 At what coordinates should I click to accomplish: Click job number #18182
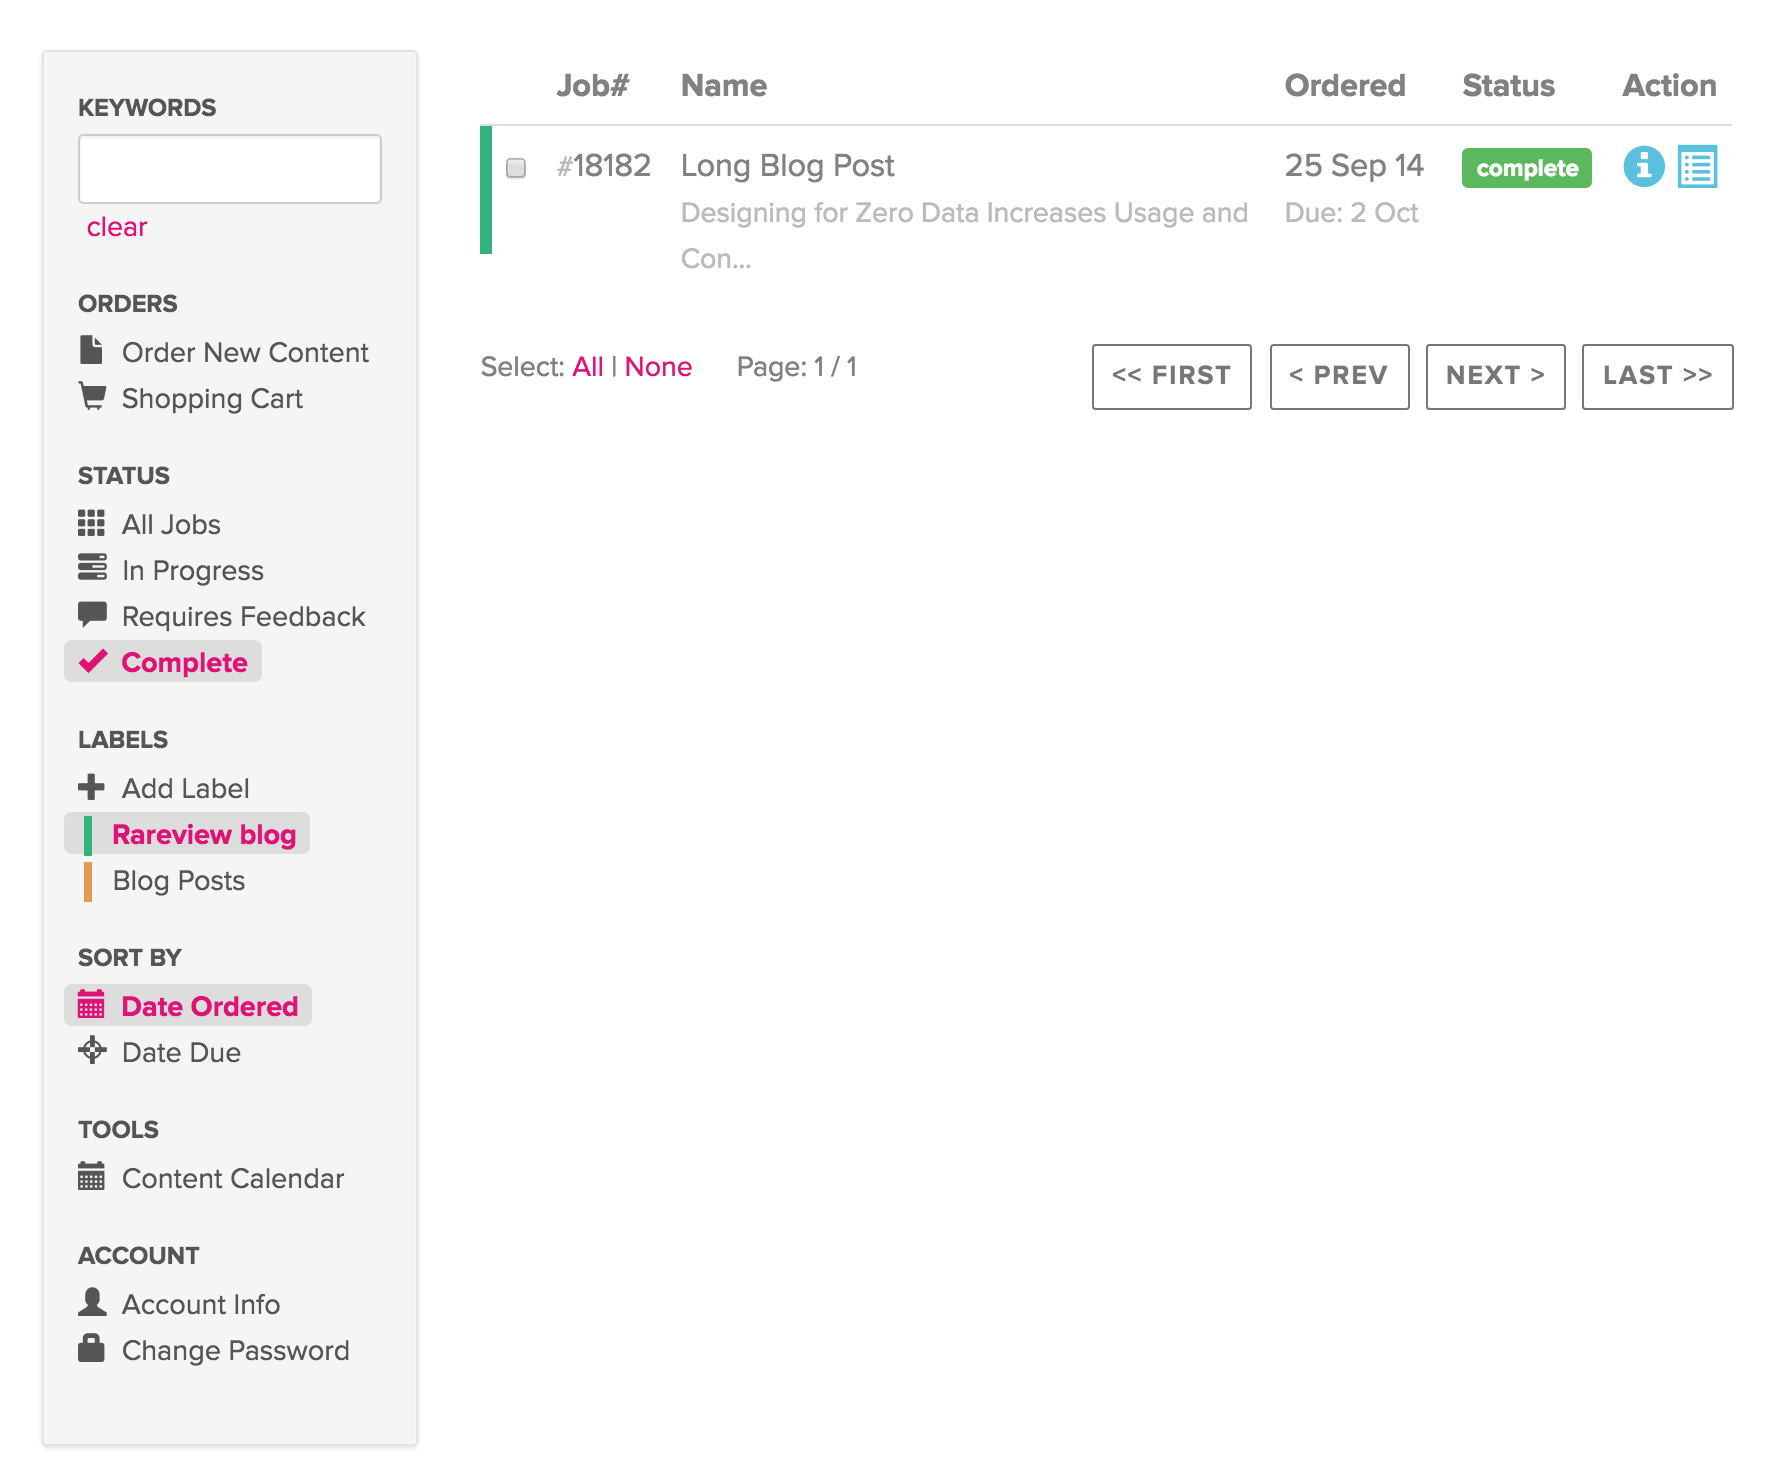point(604,165)
